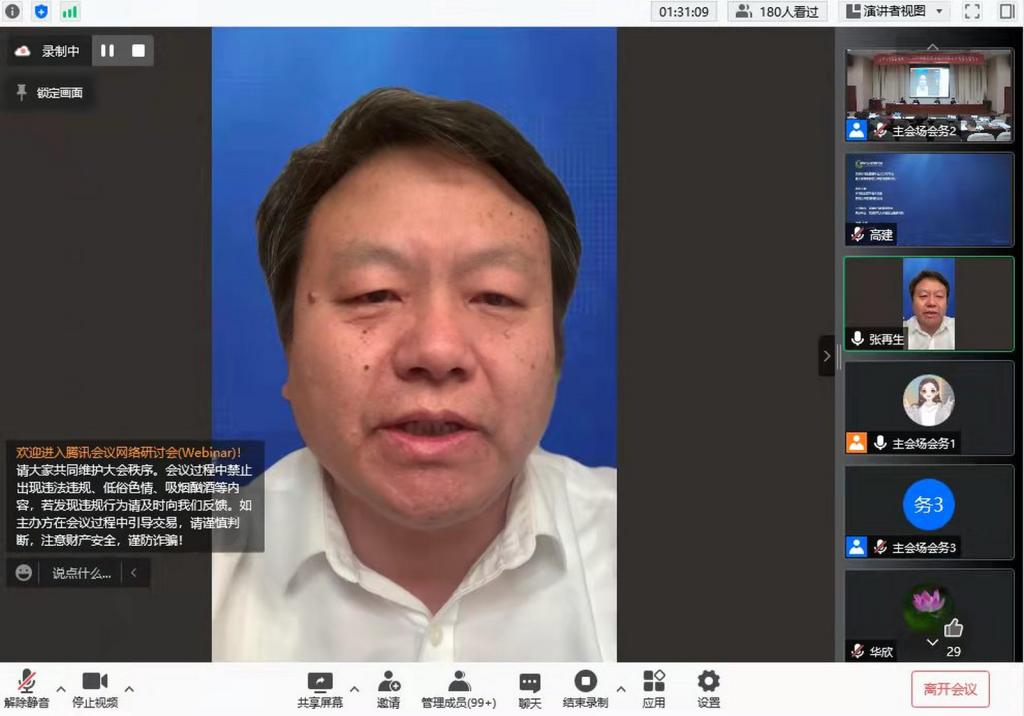Toggle 解除静音 microphone unmute
This screenshot has height=716, width=1024.
[26, 683]
